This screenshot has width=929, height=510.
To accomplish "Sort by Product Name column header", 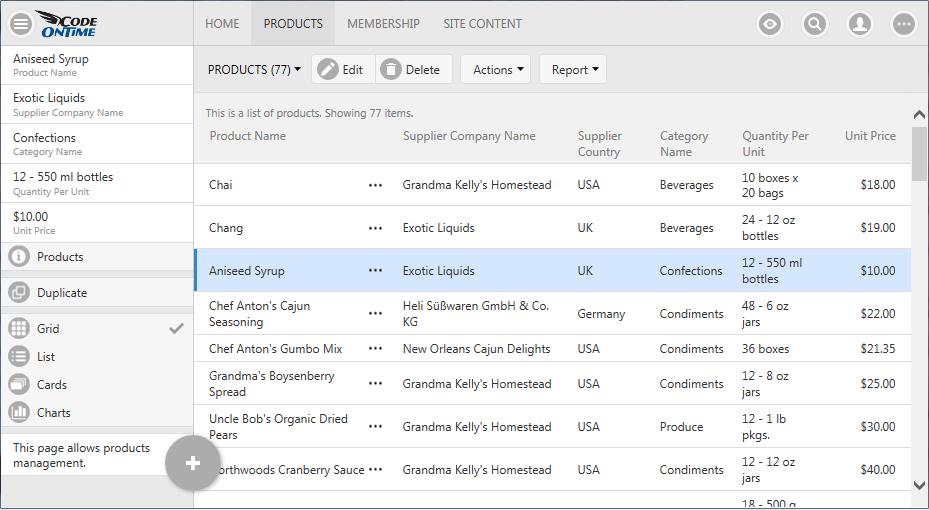I will 248,136.
